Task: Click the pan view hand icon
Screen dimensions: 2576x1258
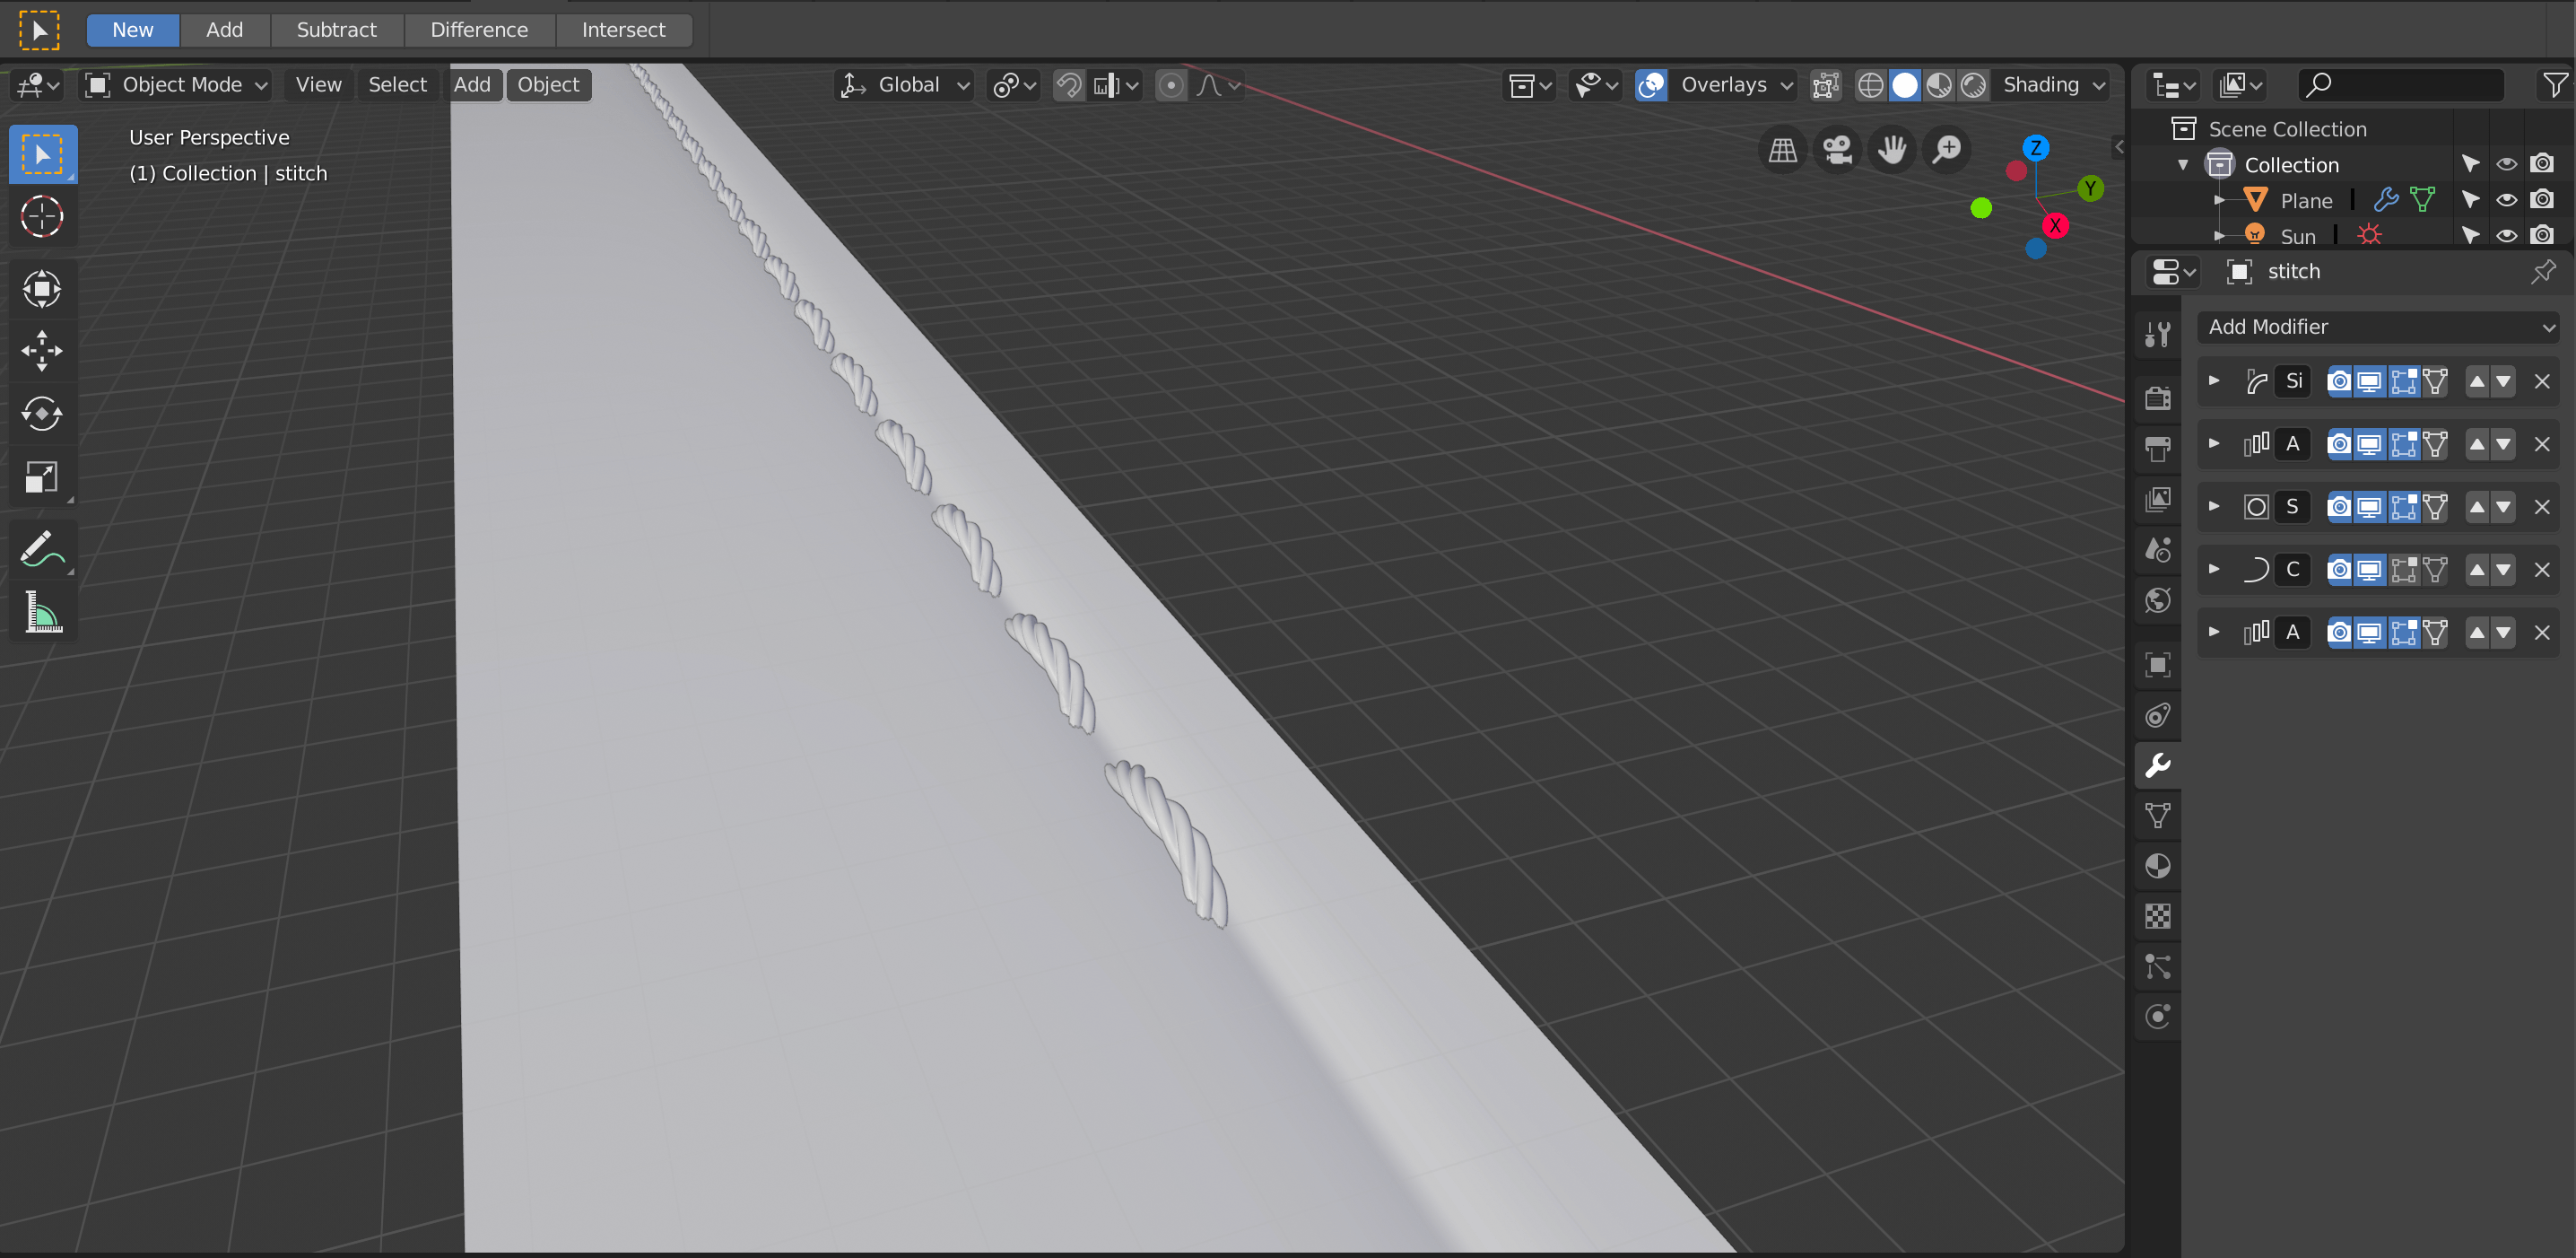Action: (x=1892, y=150)
